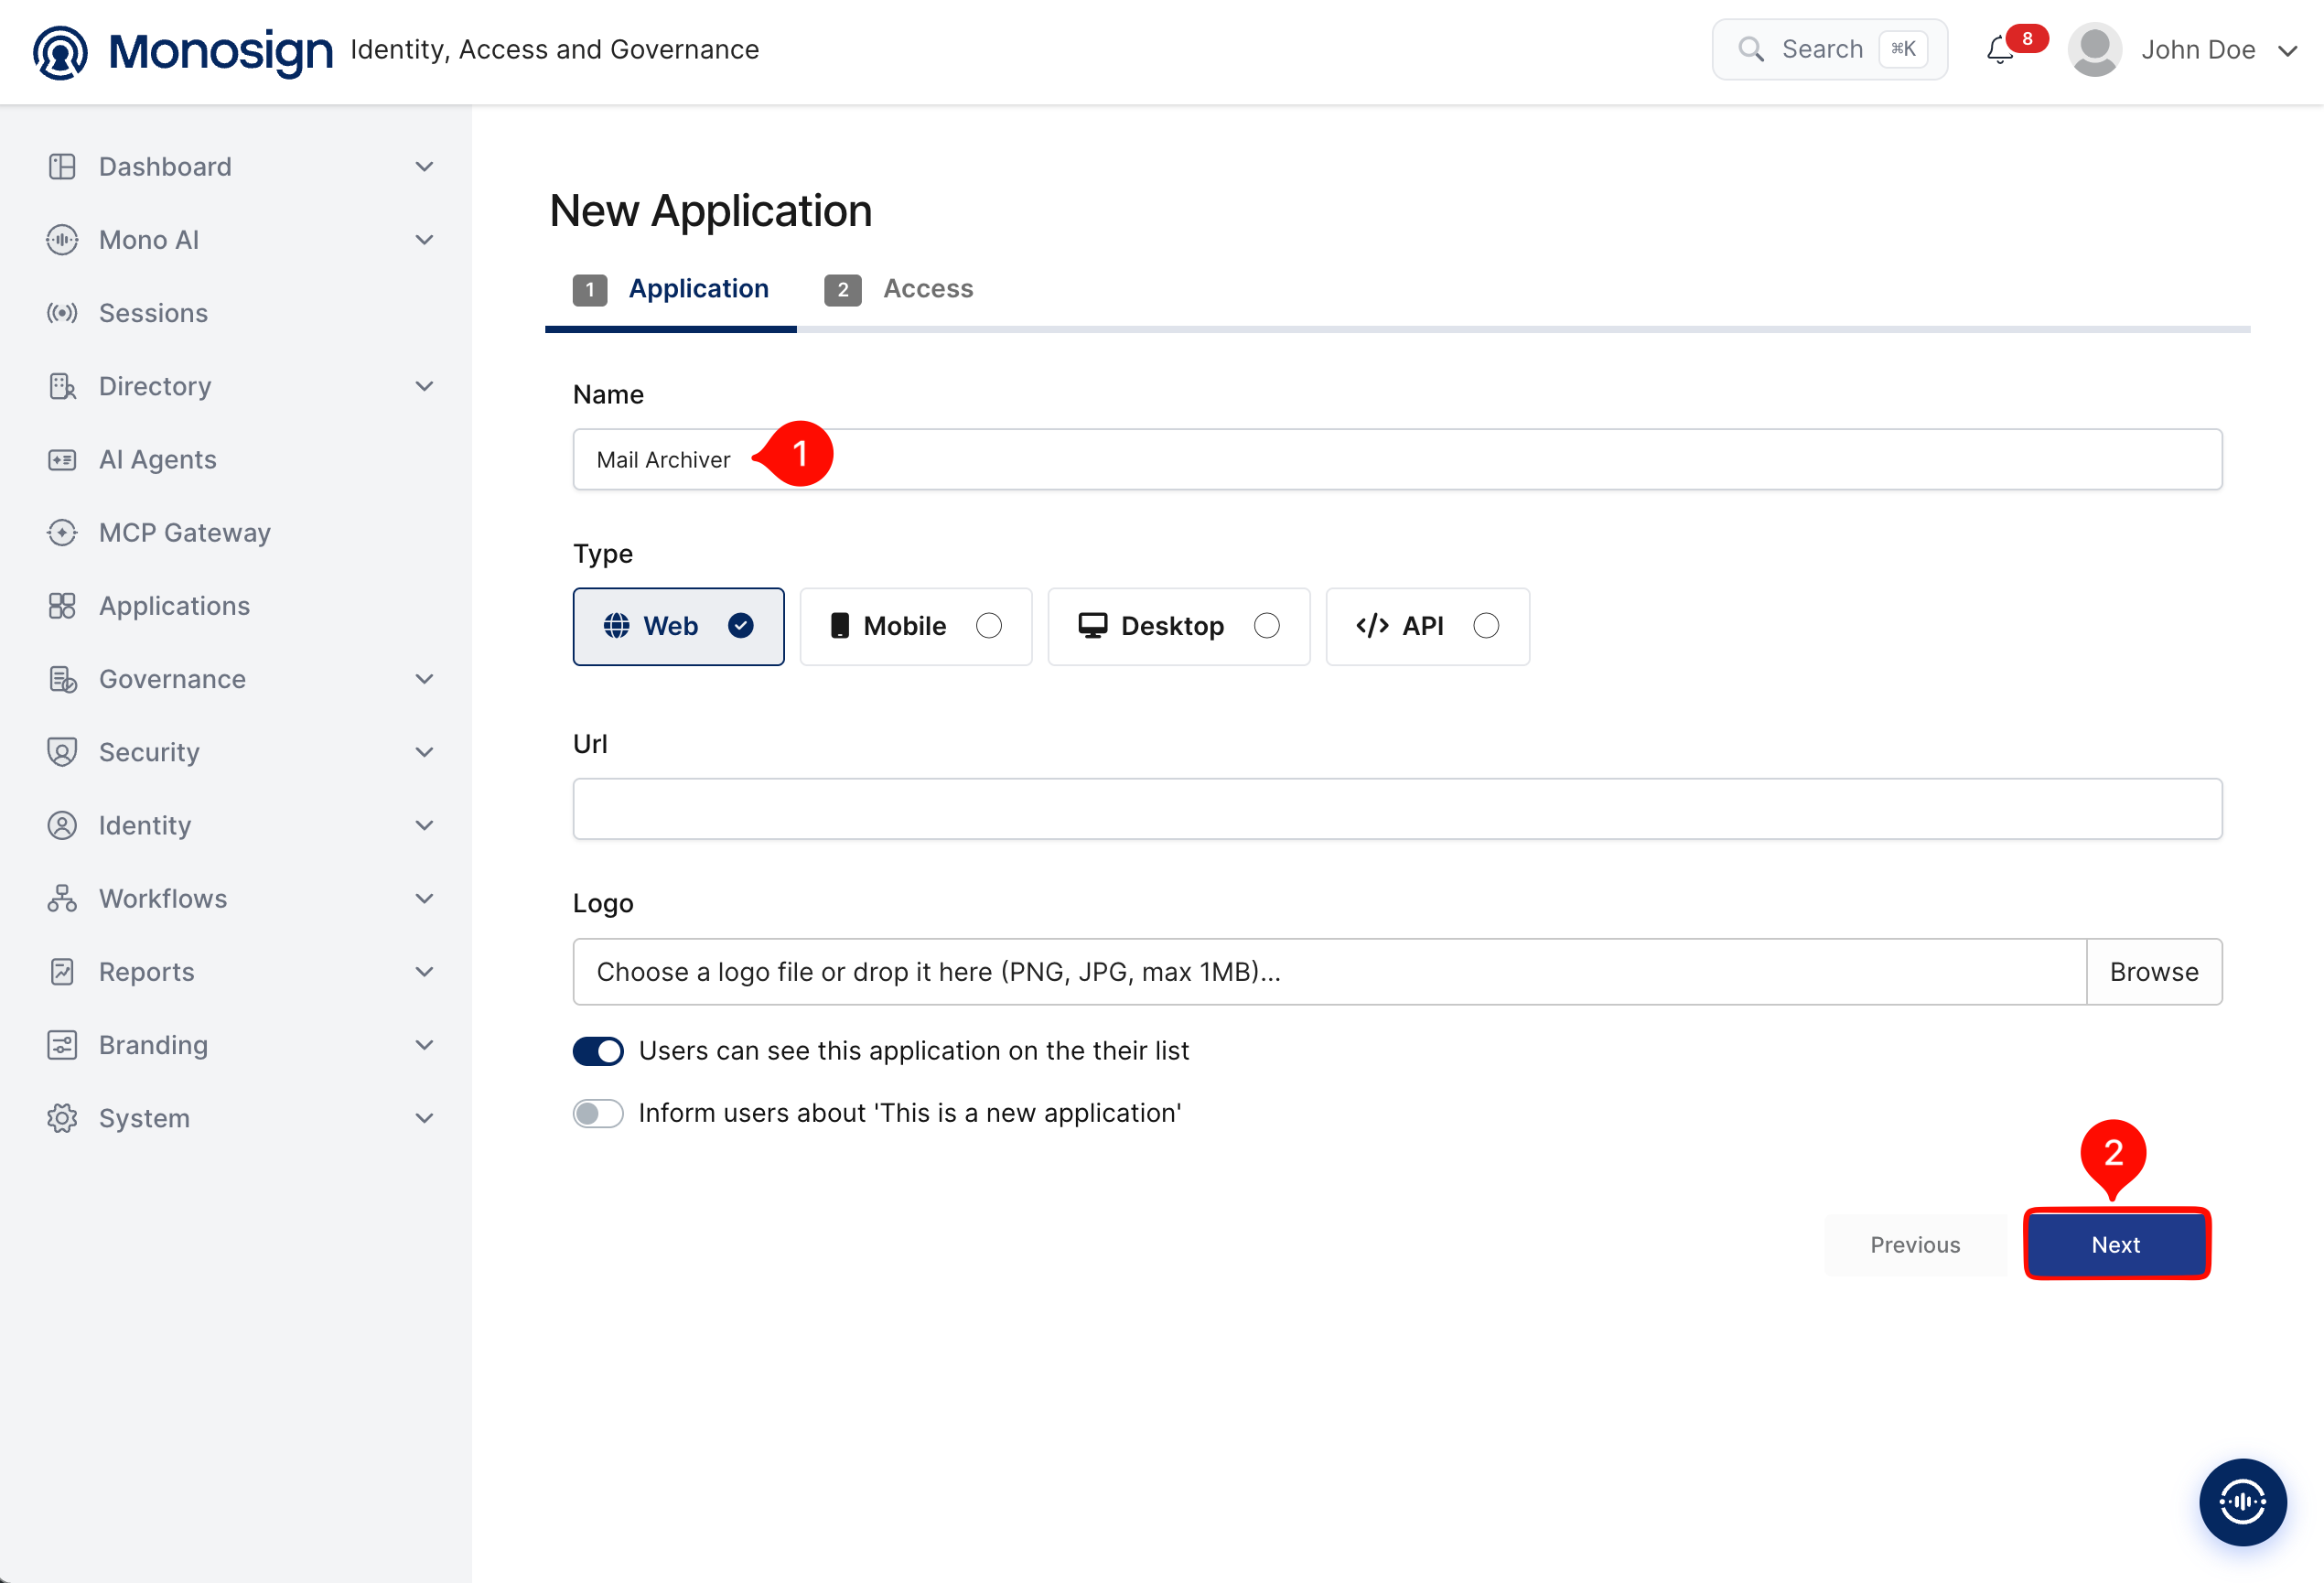Expand the Security menu chevron
Screen dimensions: 2324x1583
click(x=424, y=752)
